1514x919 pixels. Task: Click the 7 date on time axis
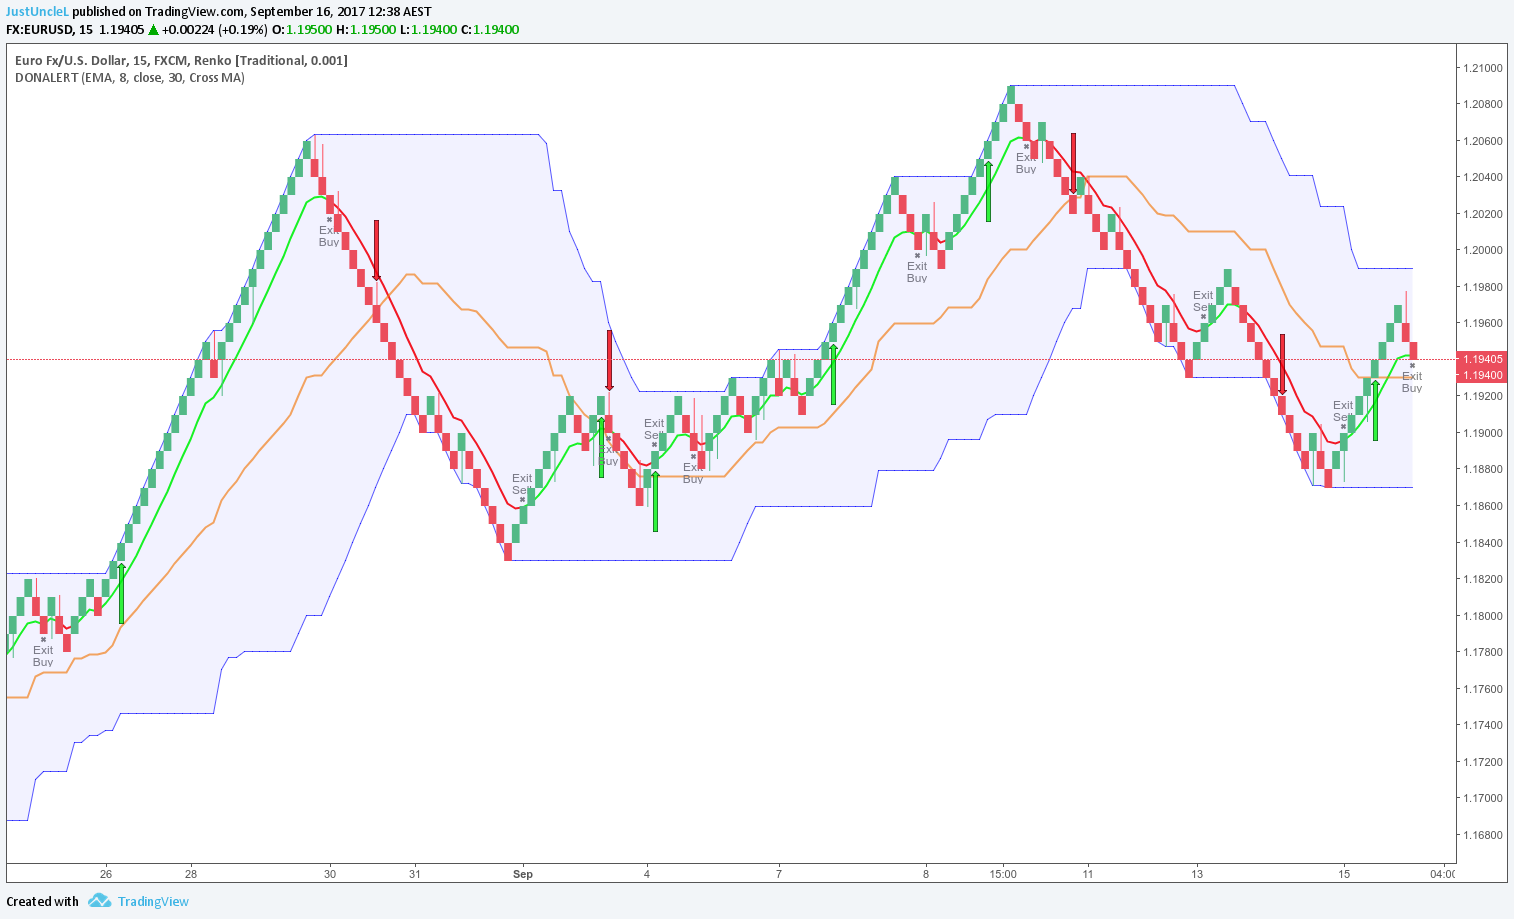point(779,874)
